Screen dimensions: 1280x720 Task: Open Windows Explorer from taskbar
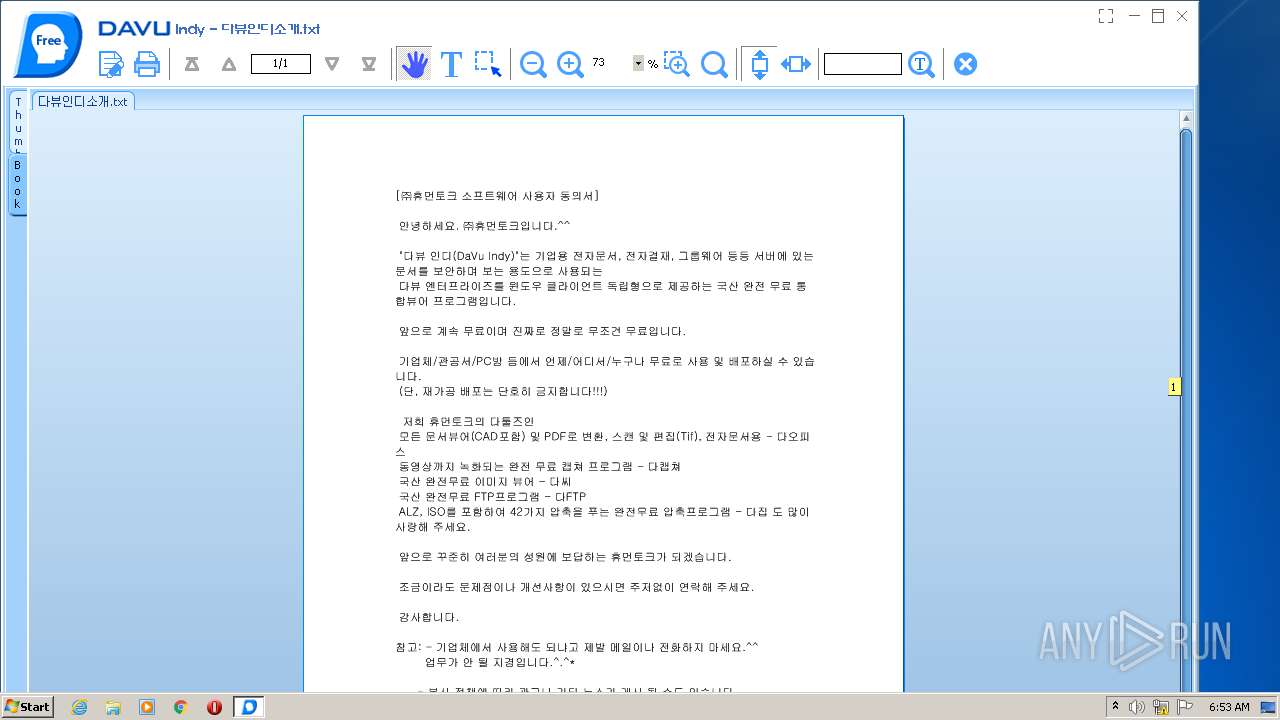pyautogui.click(x=113, y=707)
